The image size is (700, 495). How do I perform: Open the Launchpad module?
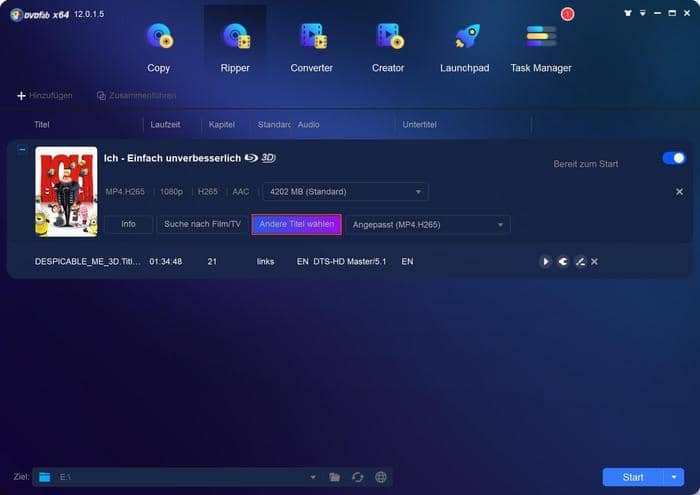pyautogui.click(x=464, y=48)
